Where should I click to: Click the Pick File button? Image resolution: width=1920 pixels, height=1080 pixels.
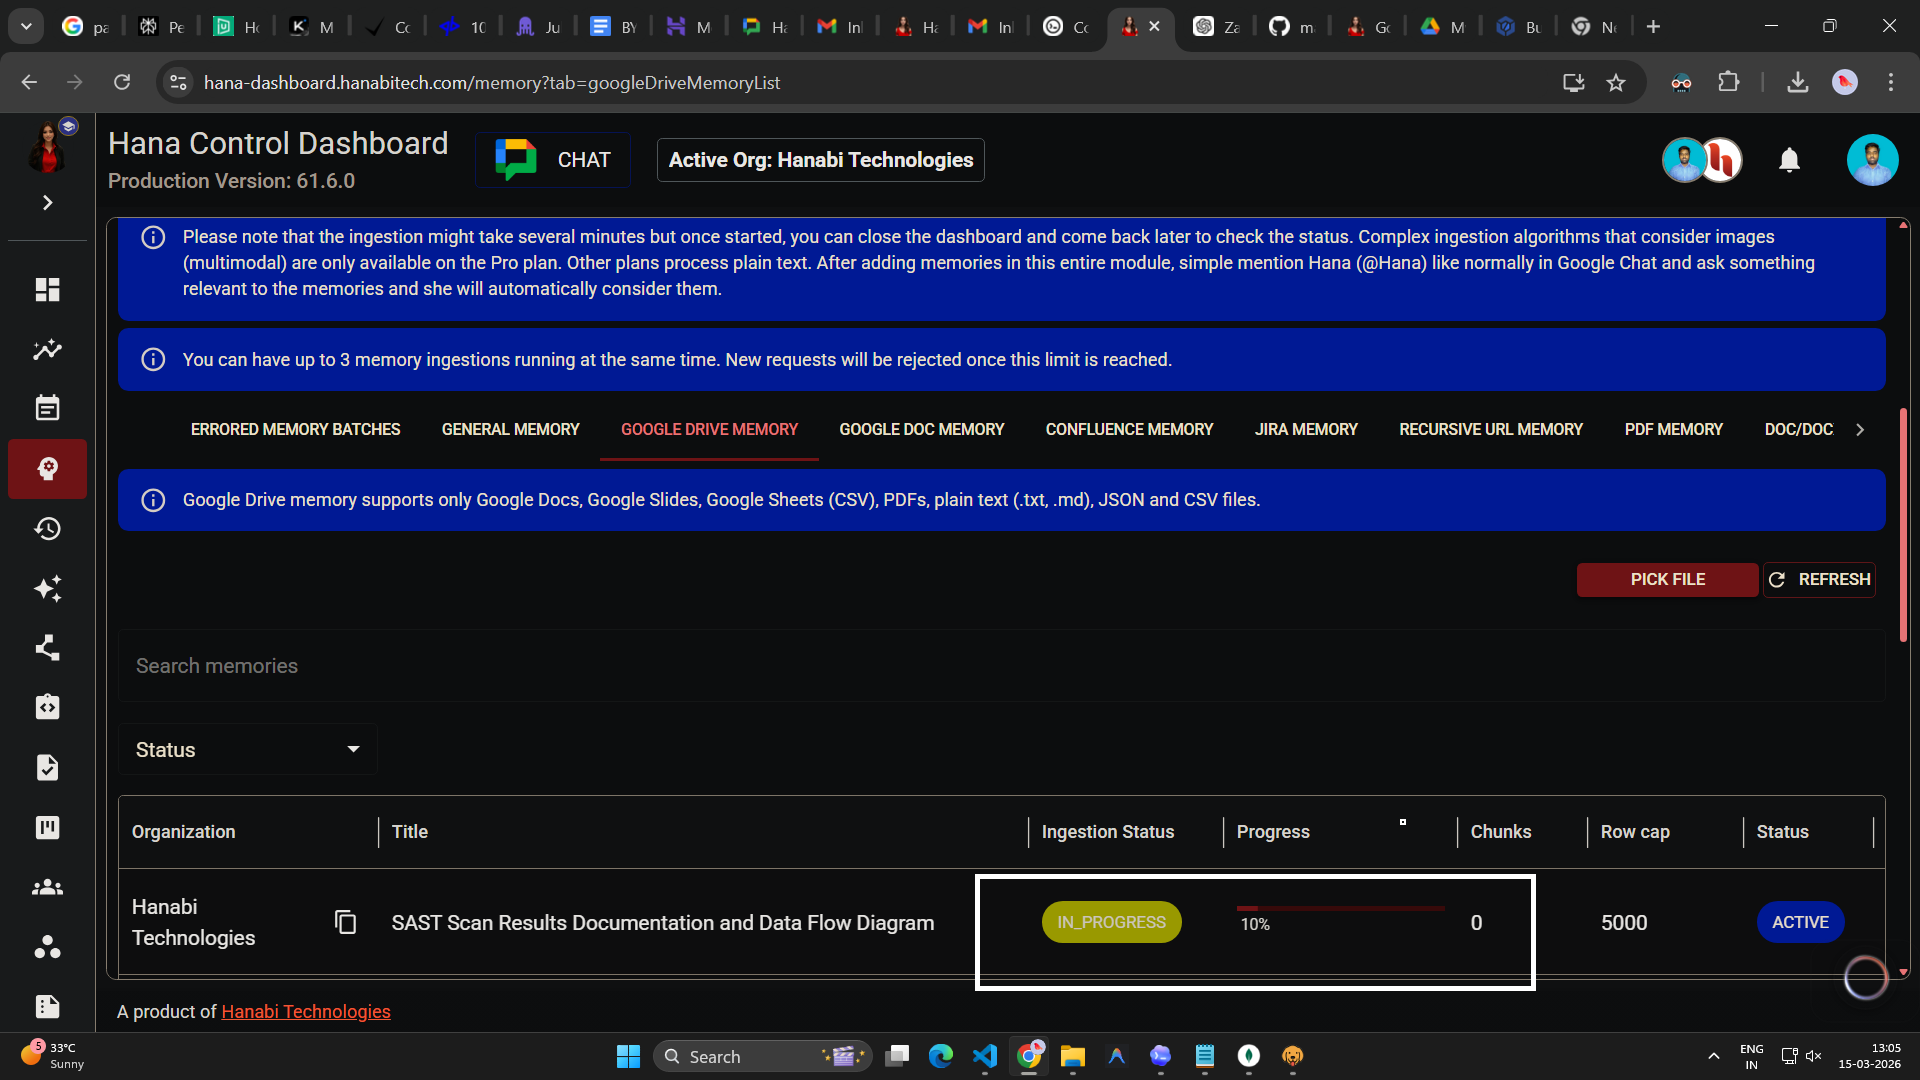pyautogui.click(x=1667, y=579)
